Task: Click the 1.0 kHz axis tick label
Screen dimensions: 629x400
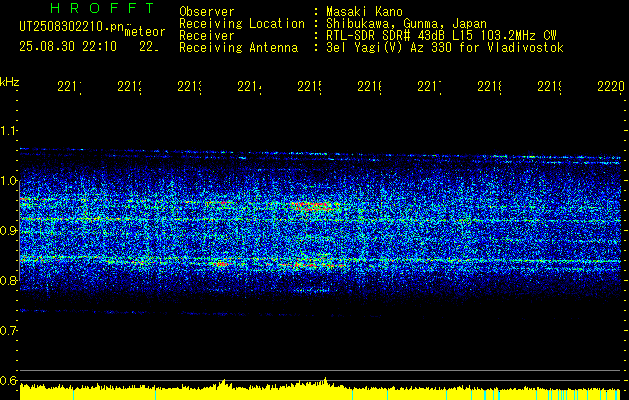Action: 8,181
